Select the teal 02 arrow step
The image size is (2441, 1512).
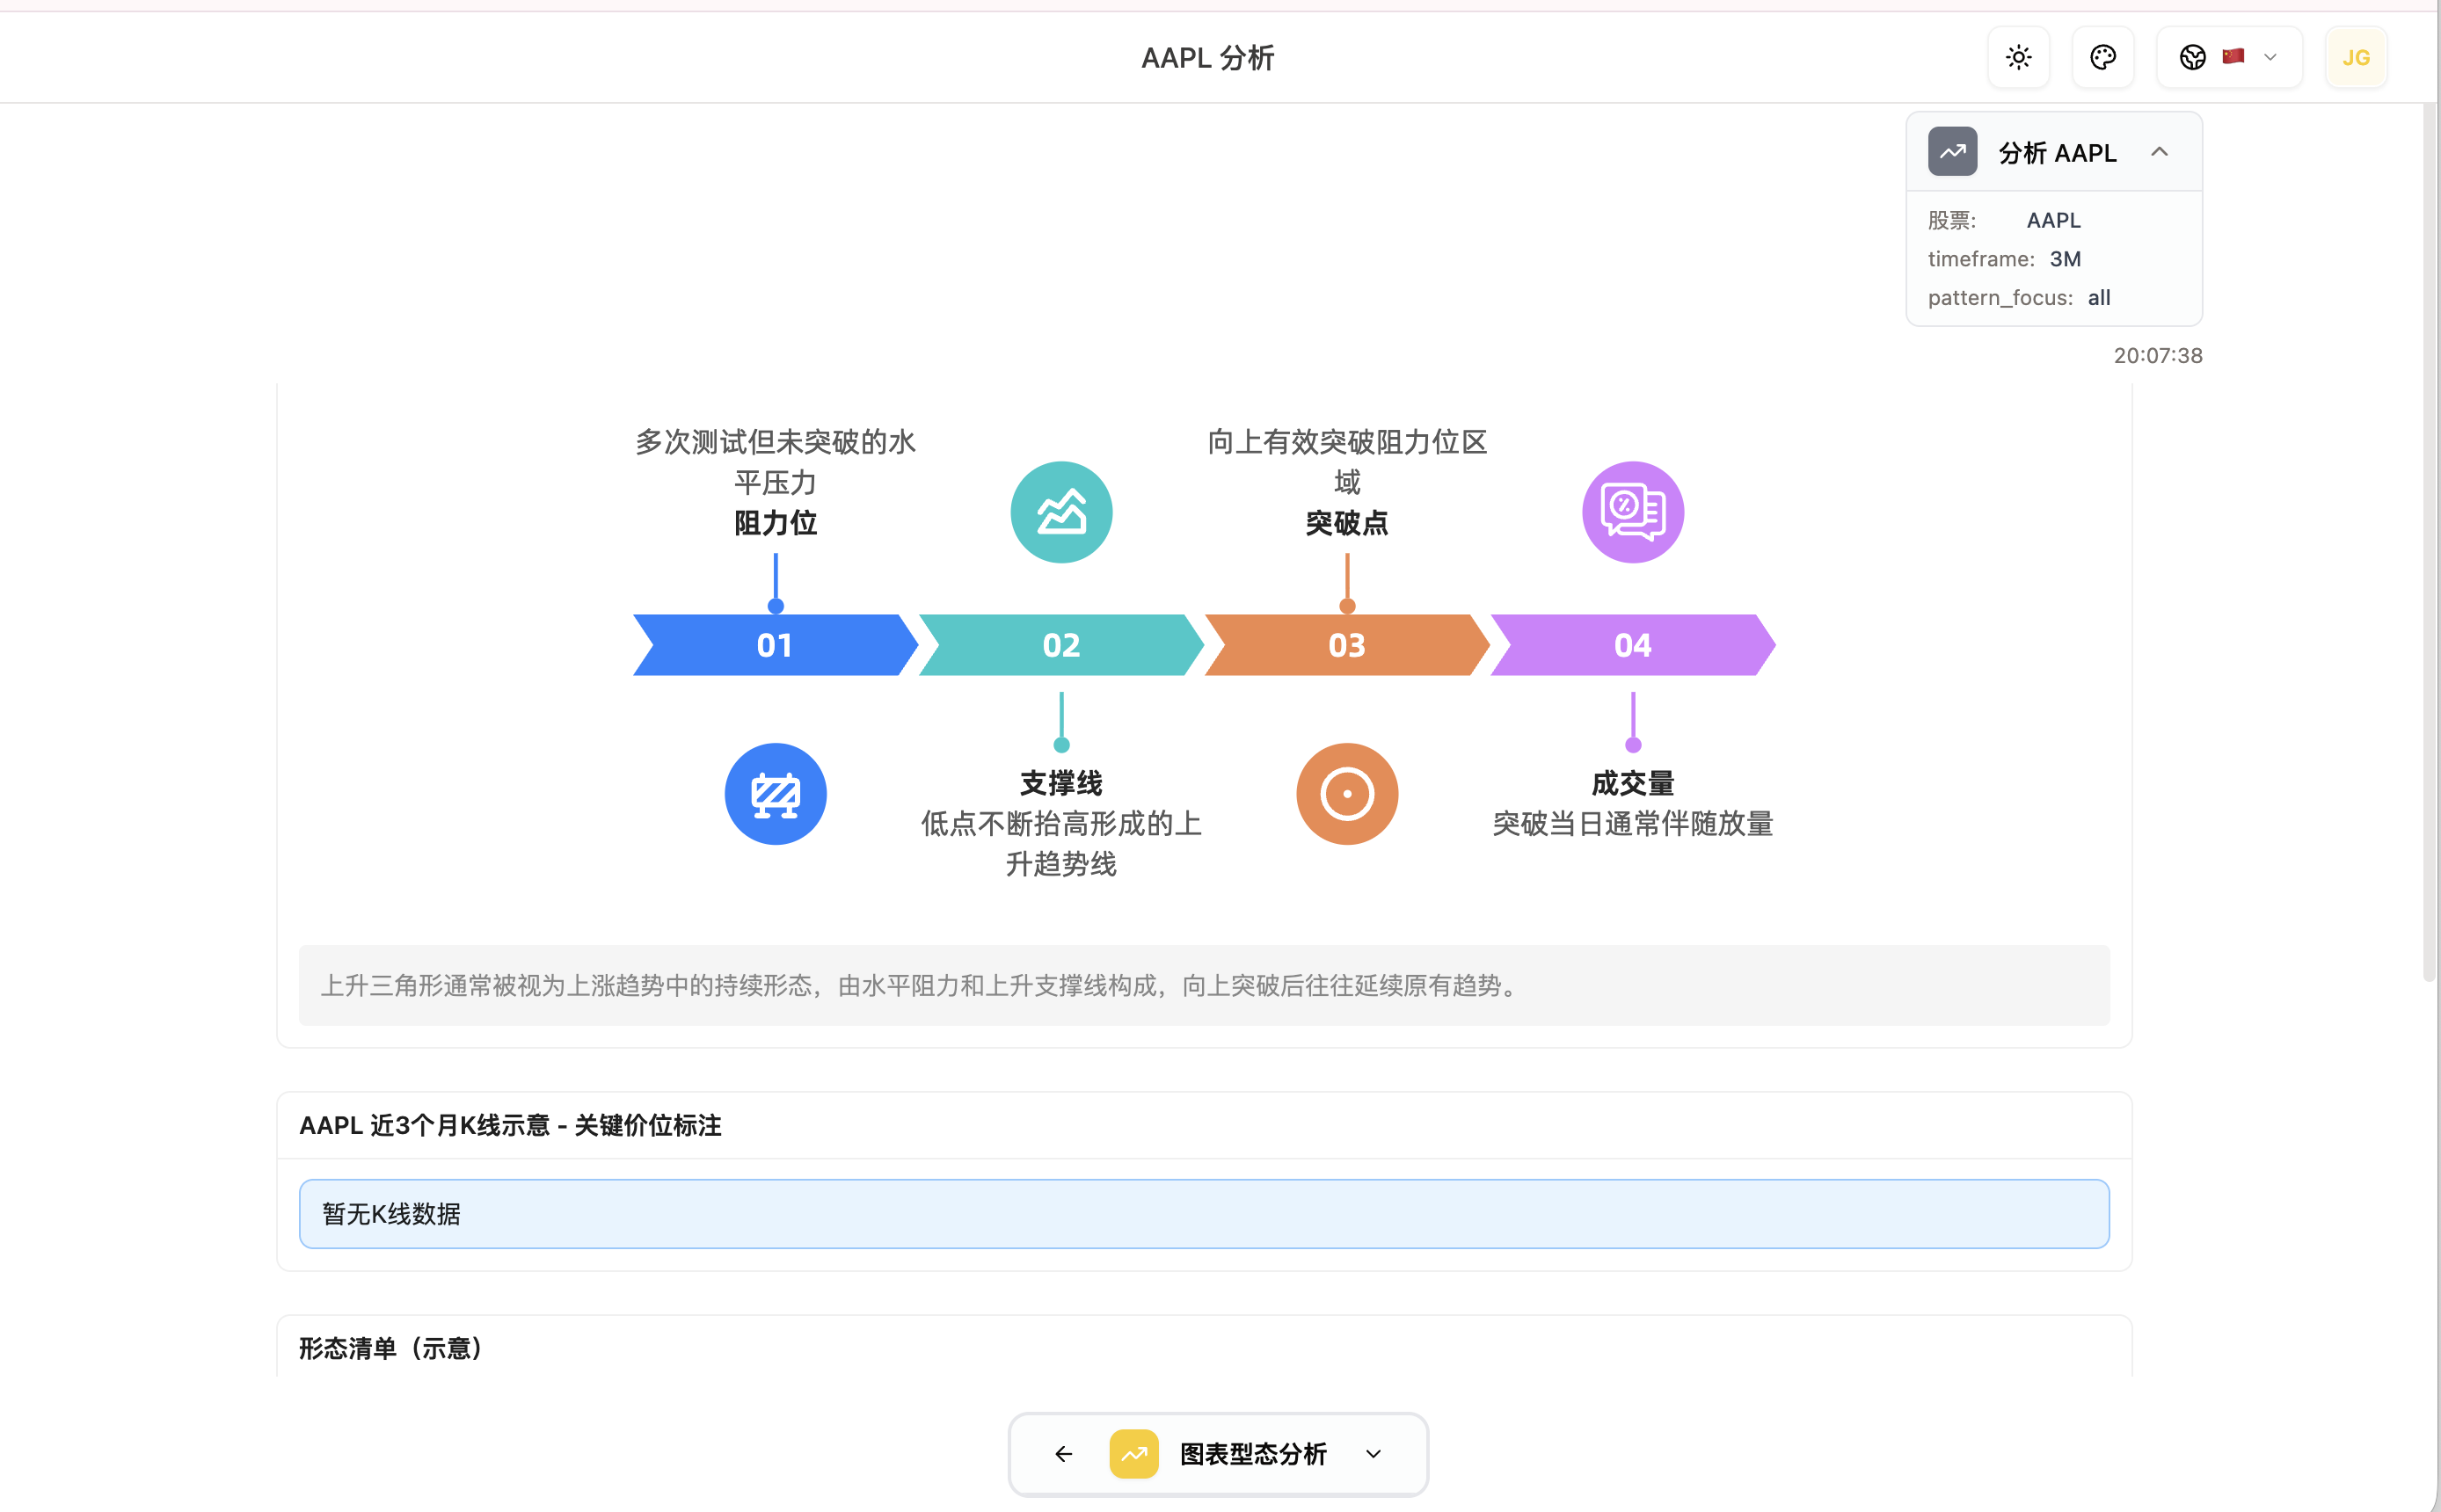[1061, 645]
